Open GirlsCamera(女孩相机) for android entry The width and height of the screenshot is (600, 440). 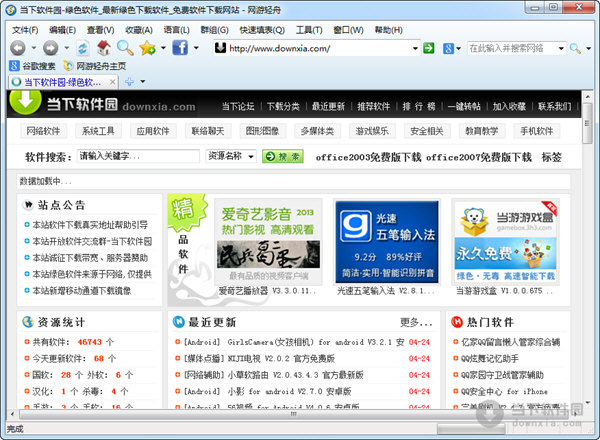tap(292, 342)
